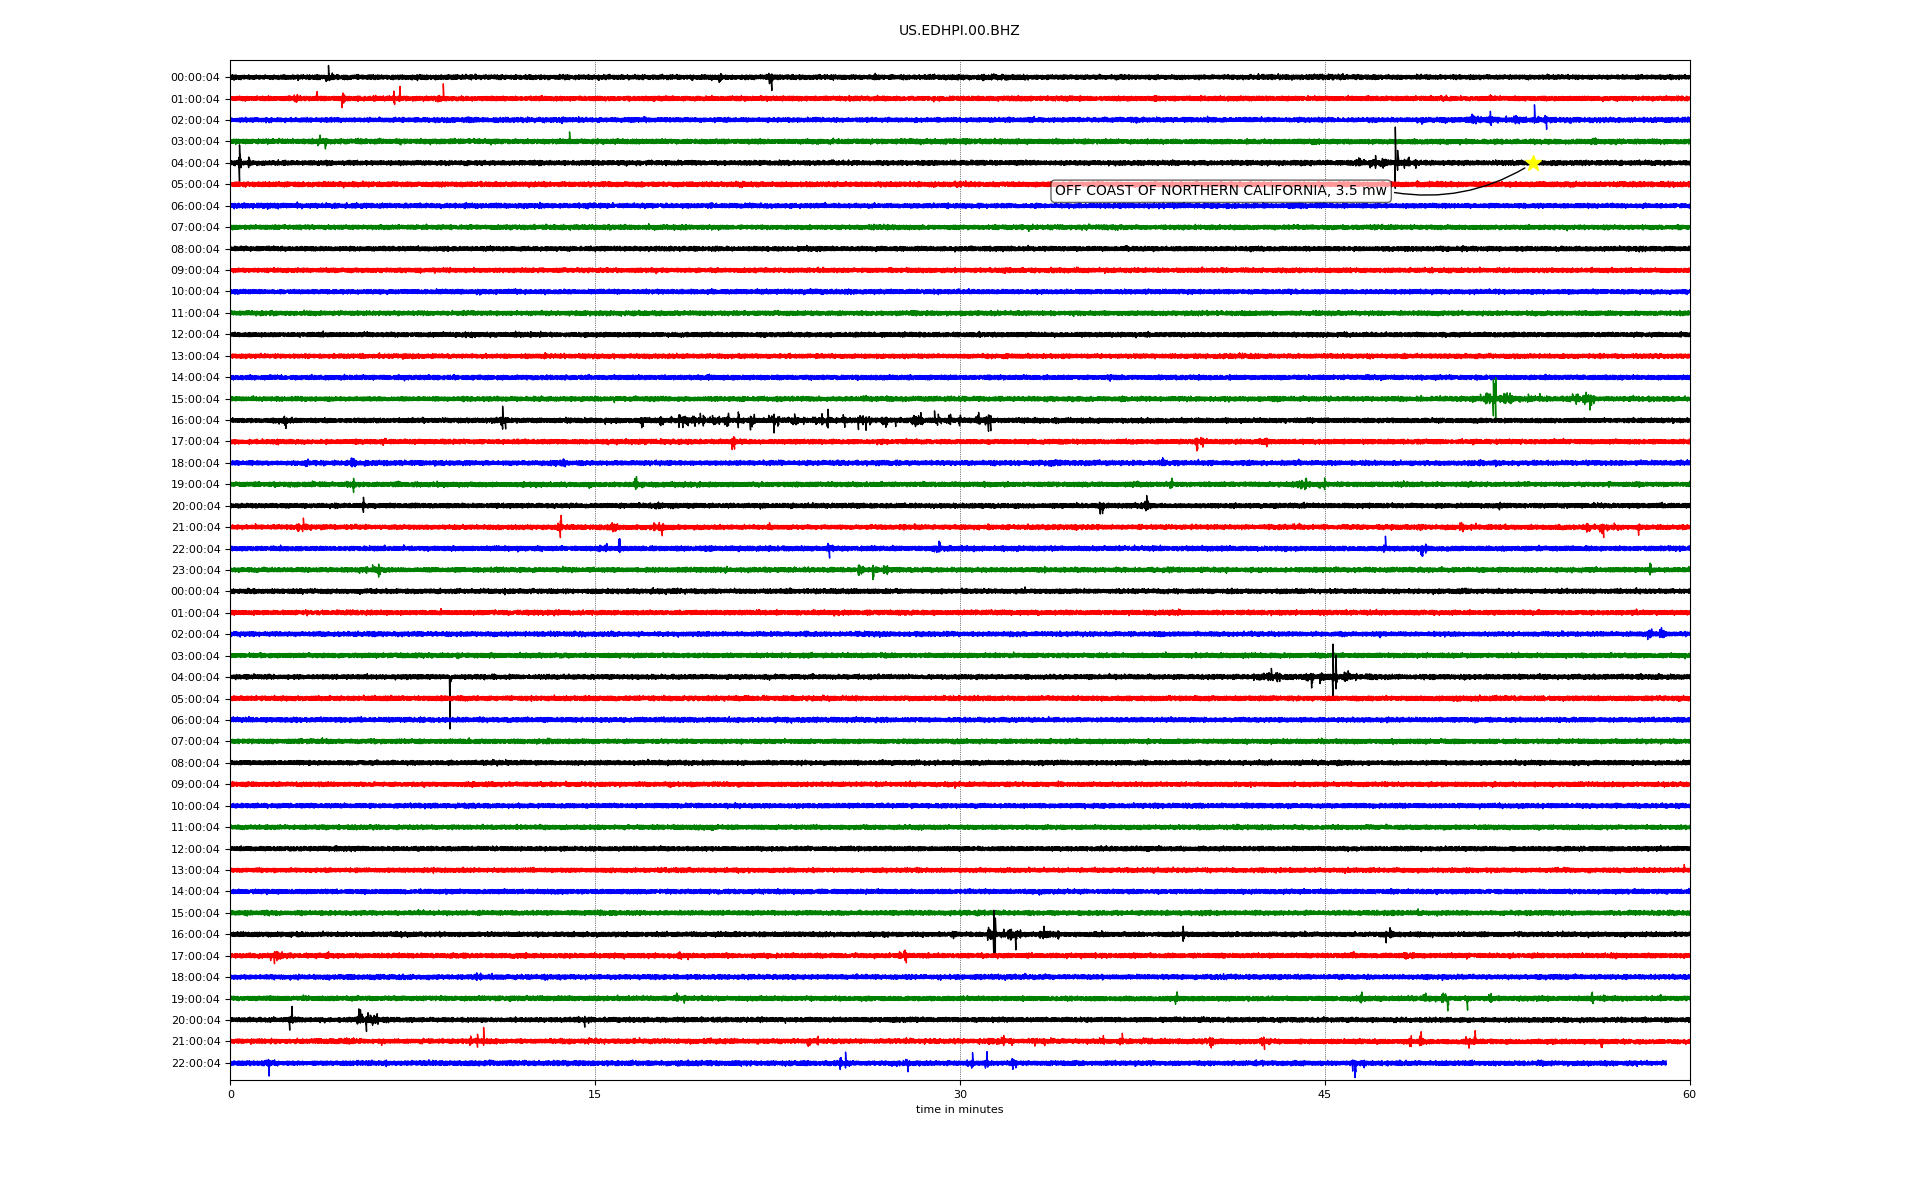Click the 0 tick label on the time axis
1920x1200 pixels.
point(231,1094)
